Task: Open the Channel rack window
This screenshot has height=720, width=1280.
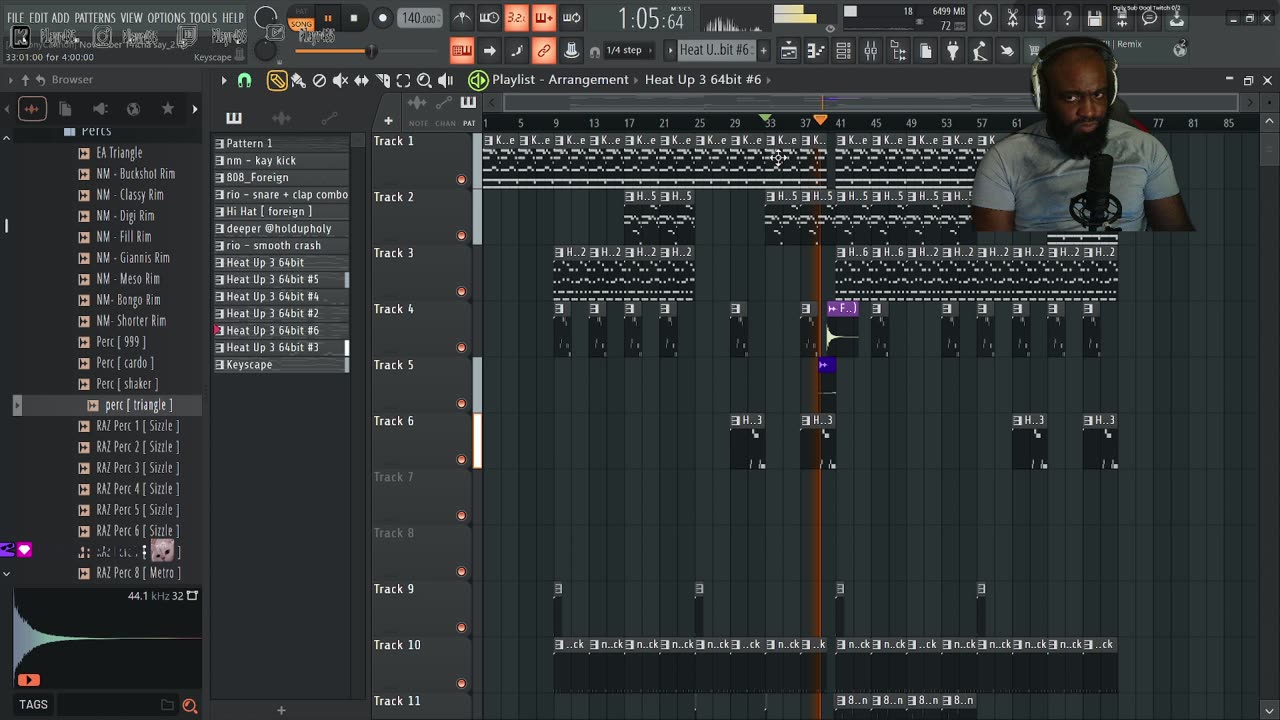Action: (x=843, y=51)
